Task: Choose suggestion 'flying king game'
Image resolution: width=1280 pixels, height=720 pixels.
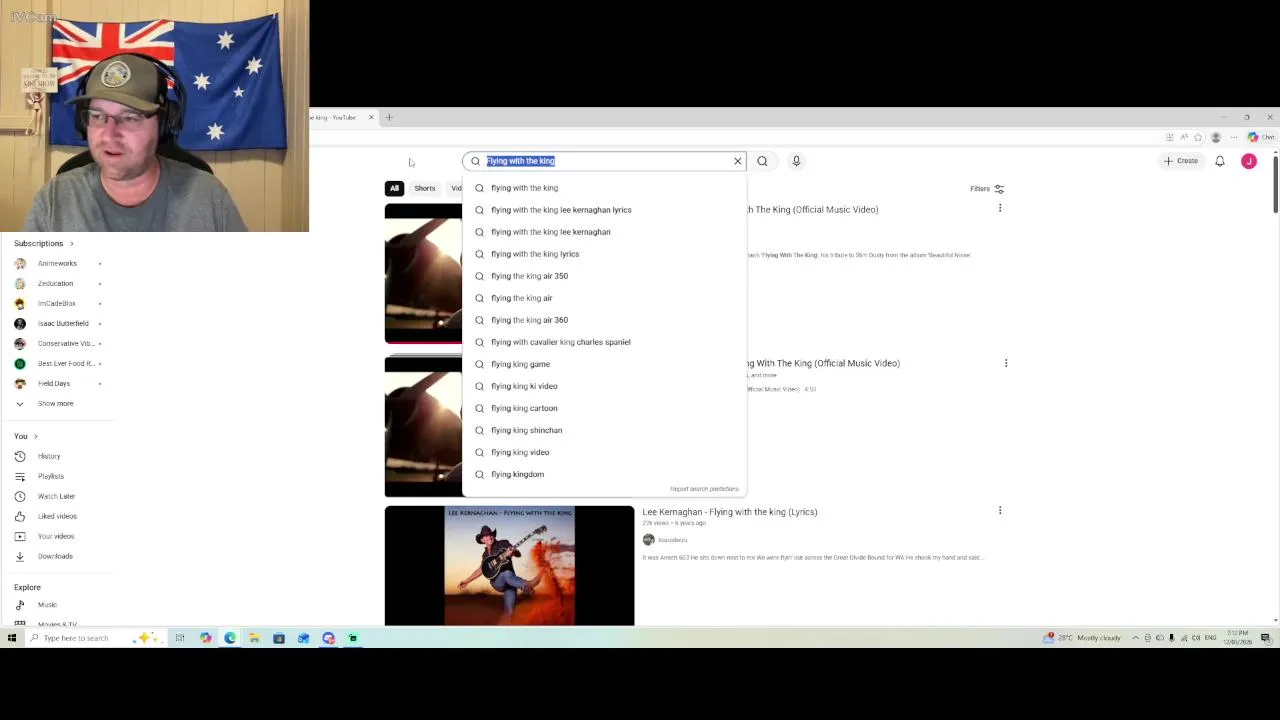Action: click(604, 364)
